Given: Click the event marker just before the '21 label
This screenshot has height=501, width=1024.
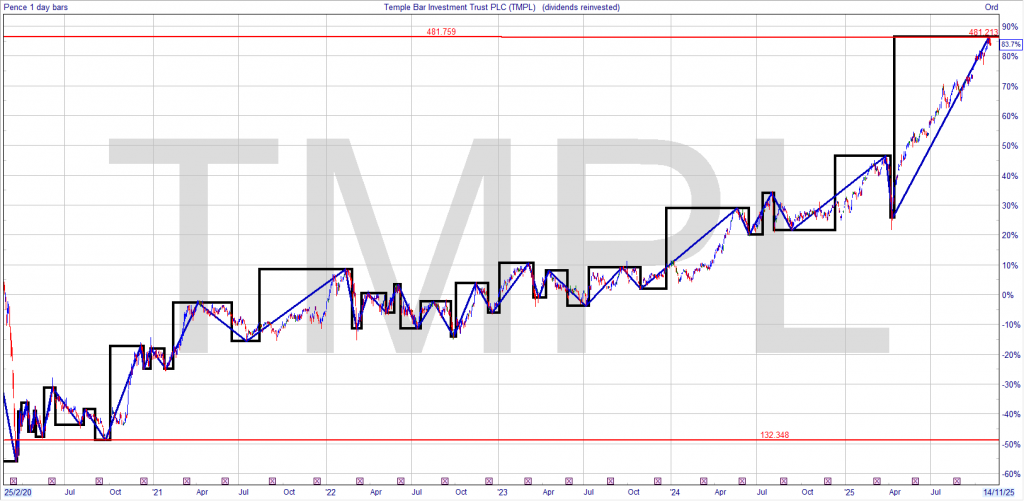Looking at the screenshot, I should (143, 481).
